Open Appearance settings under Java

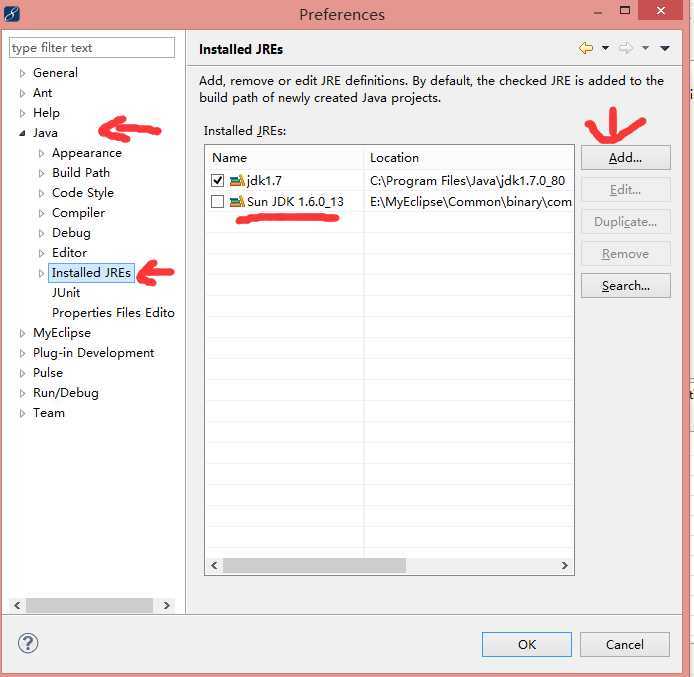87,153
